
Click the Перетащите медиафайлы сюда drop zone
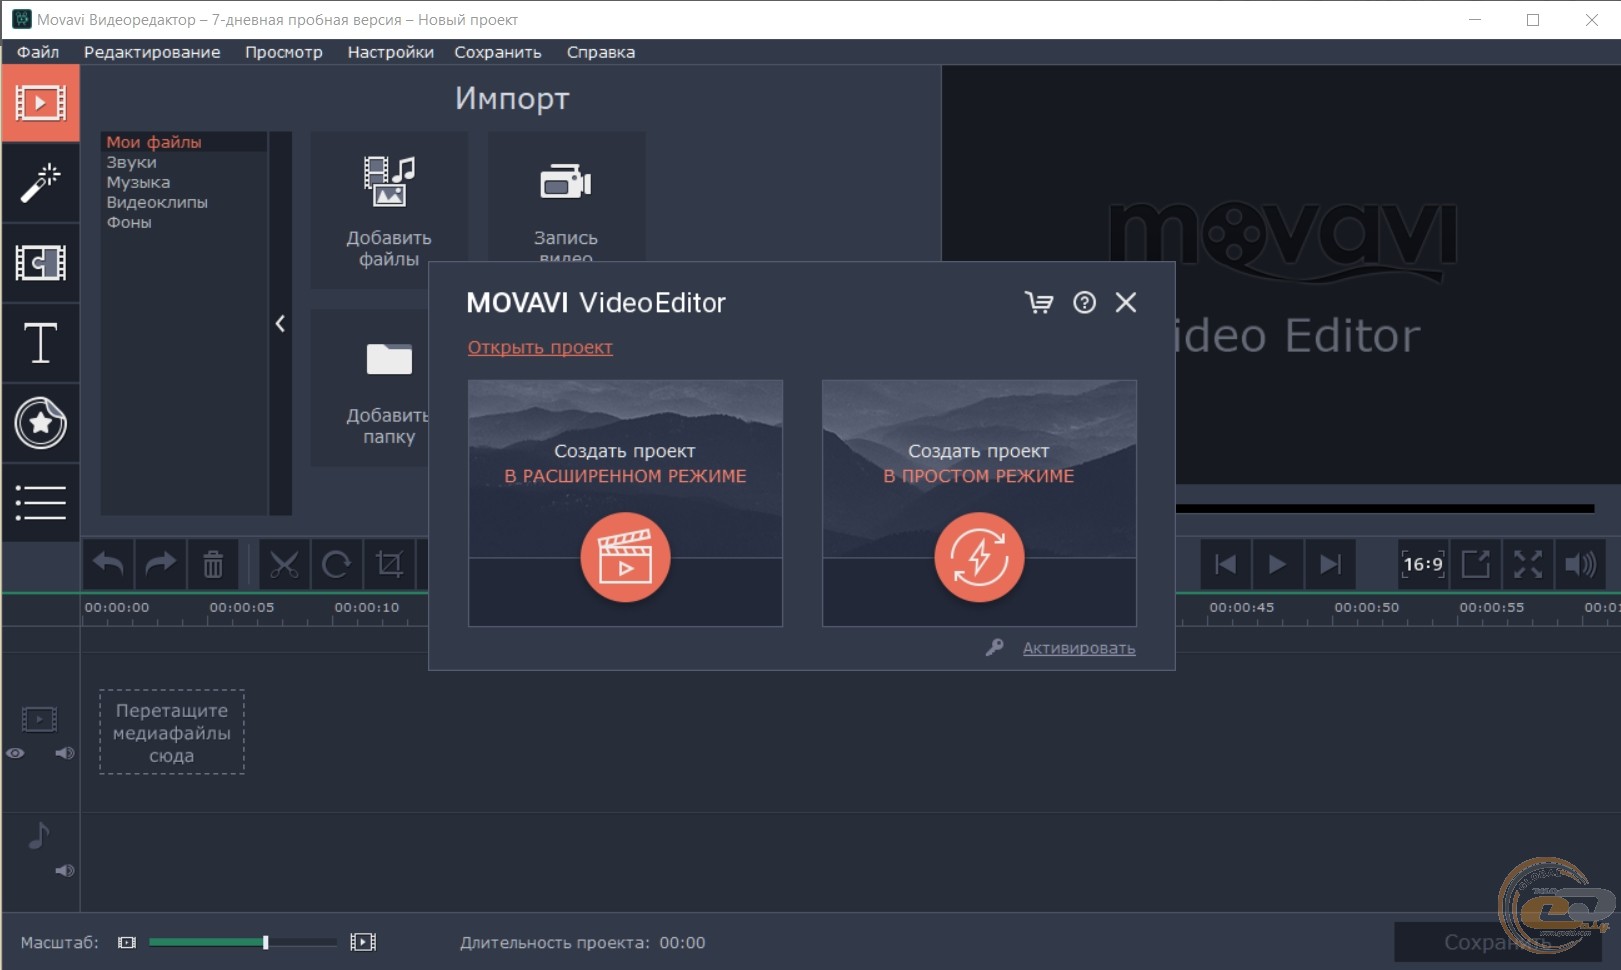click(x=172, y=732)
